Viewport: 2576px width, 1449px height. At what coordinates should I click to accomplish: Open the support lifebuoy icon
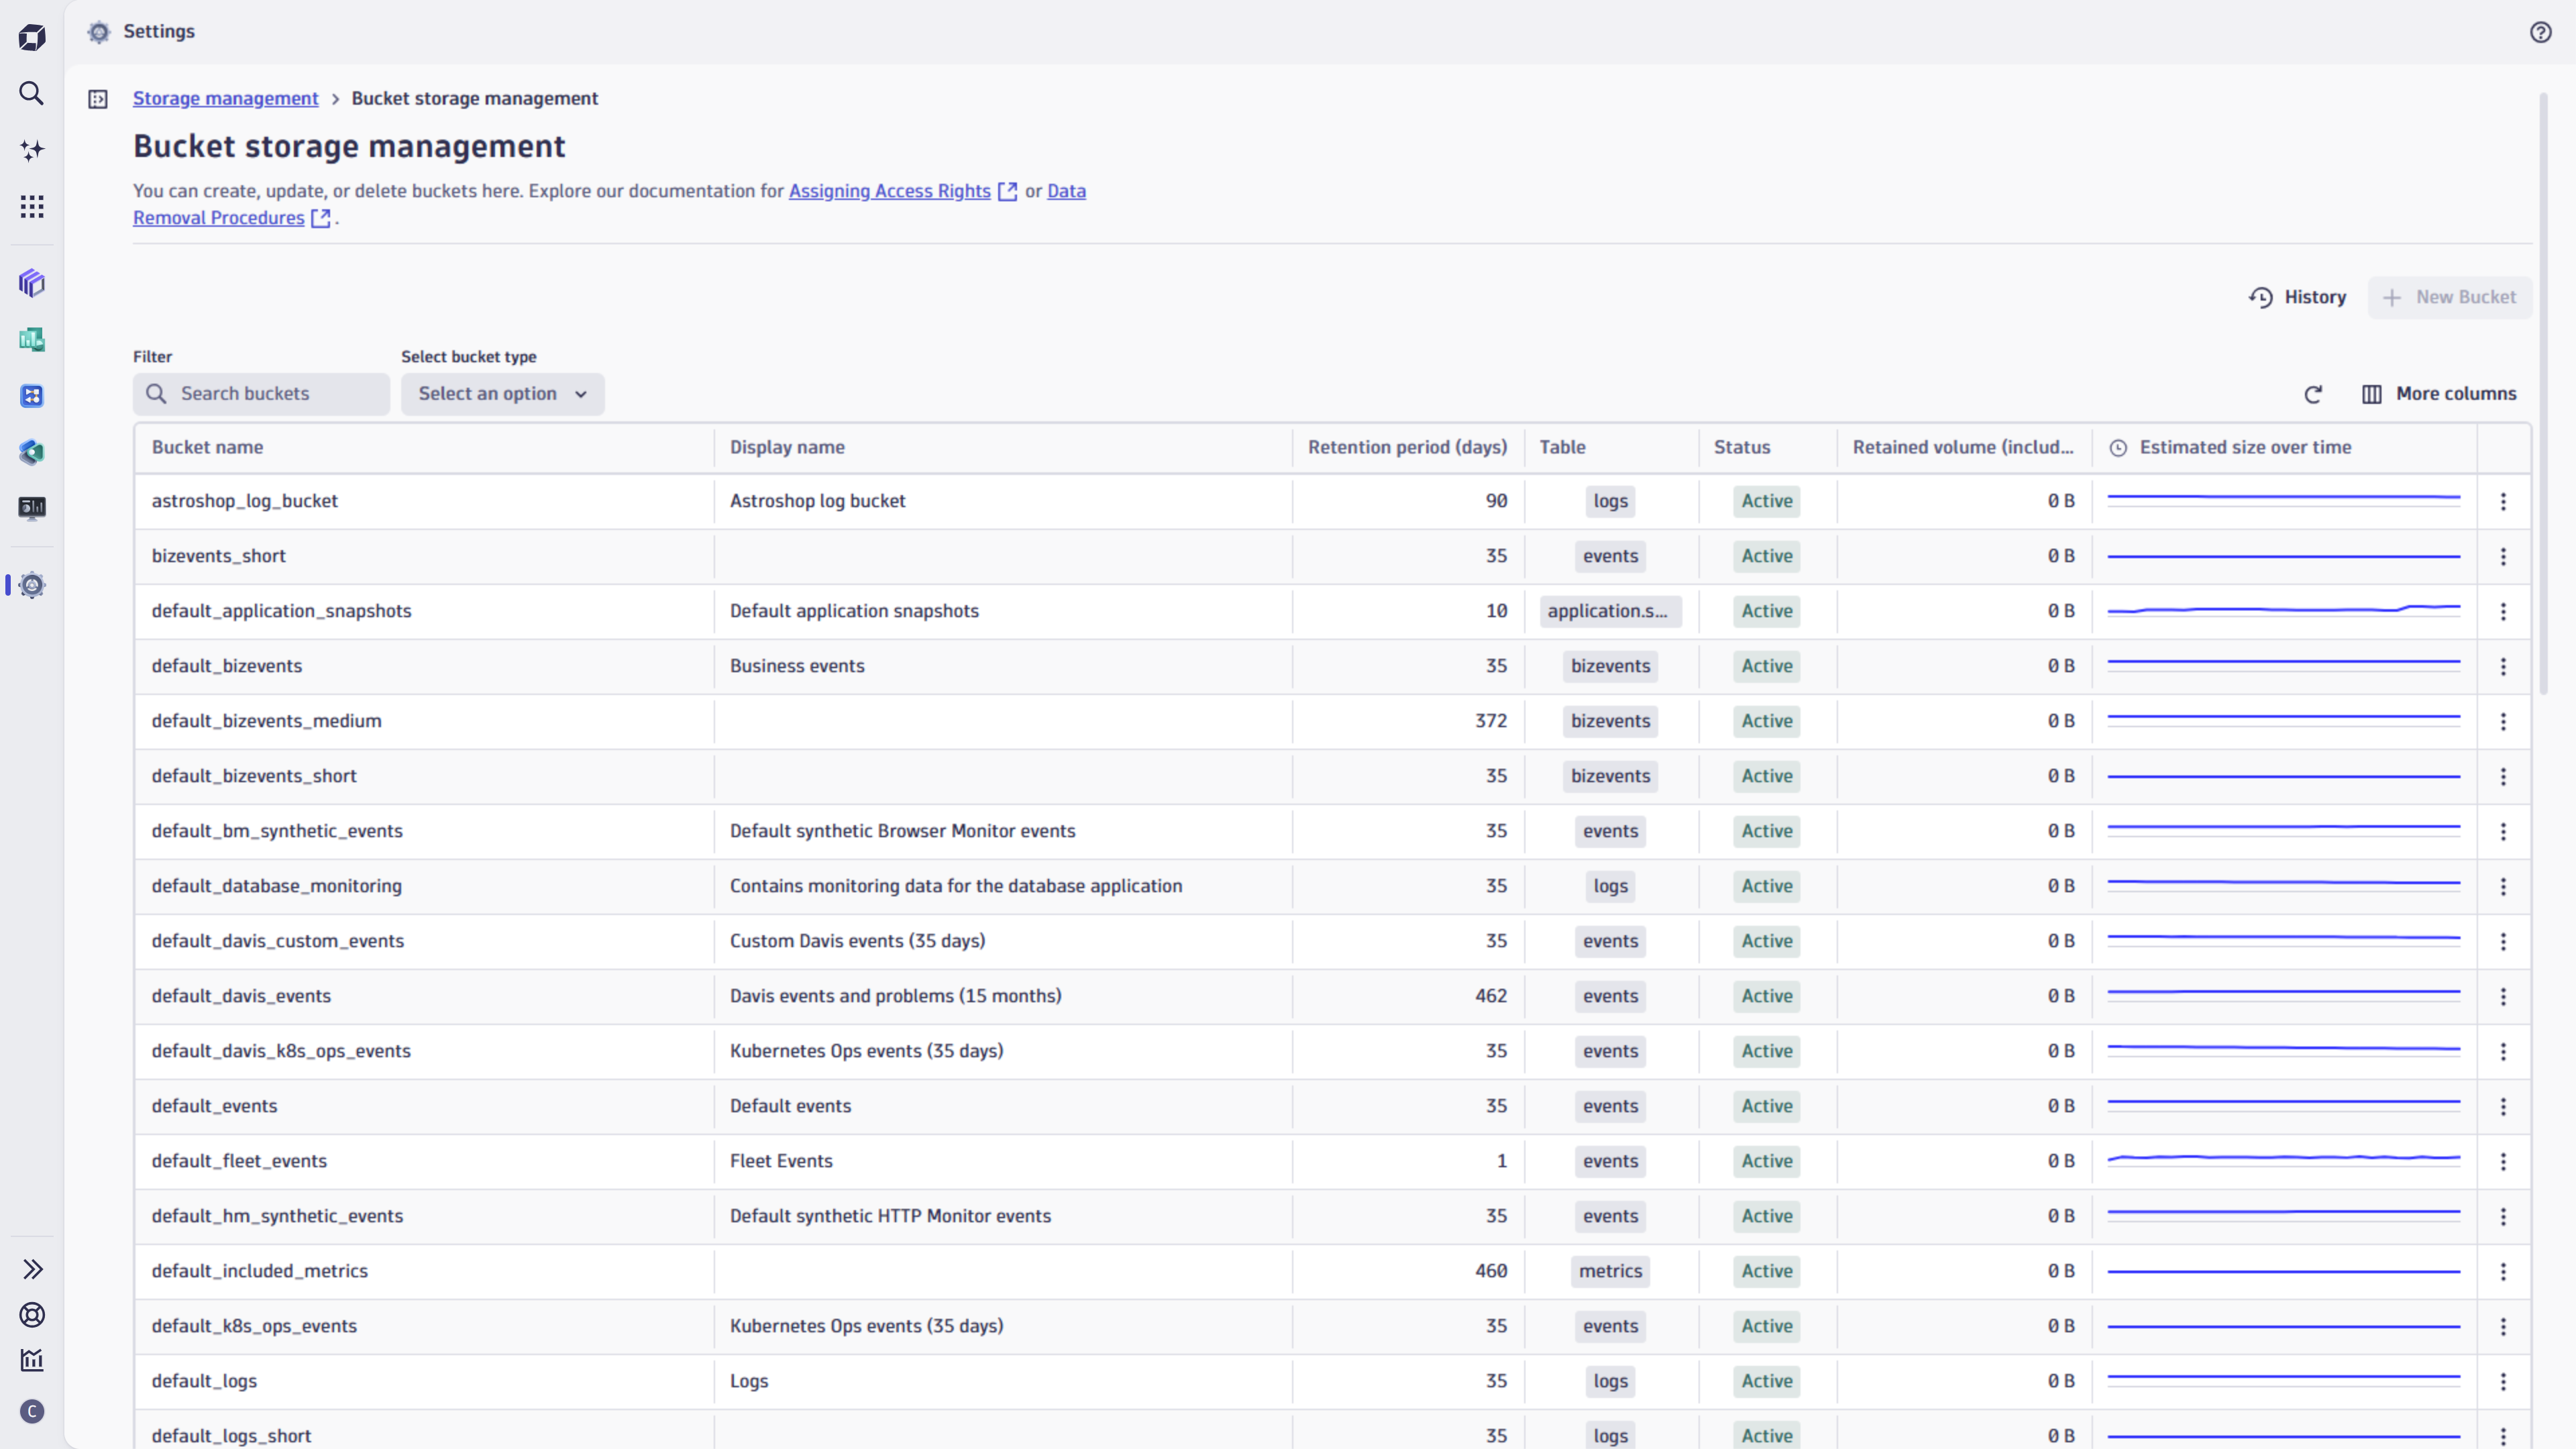click(x=32, y=1315)
